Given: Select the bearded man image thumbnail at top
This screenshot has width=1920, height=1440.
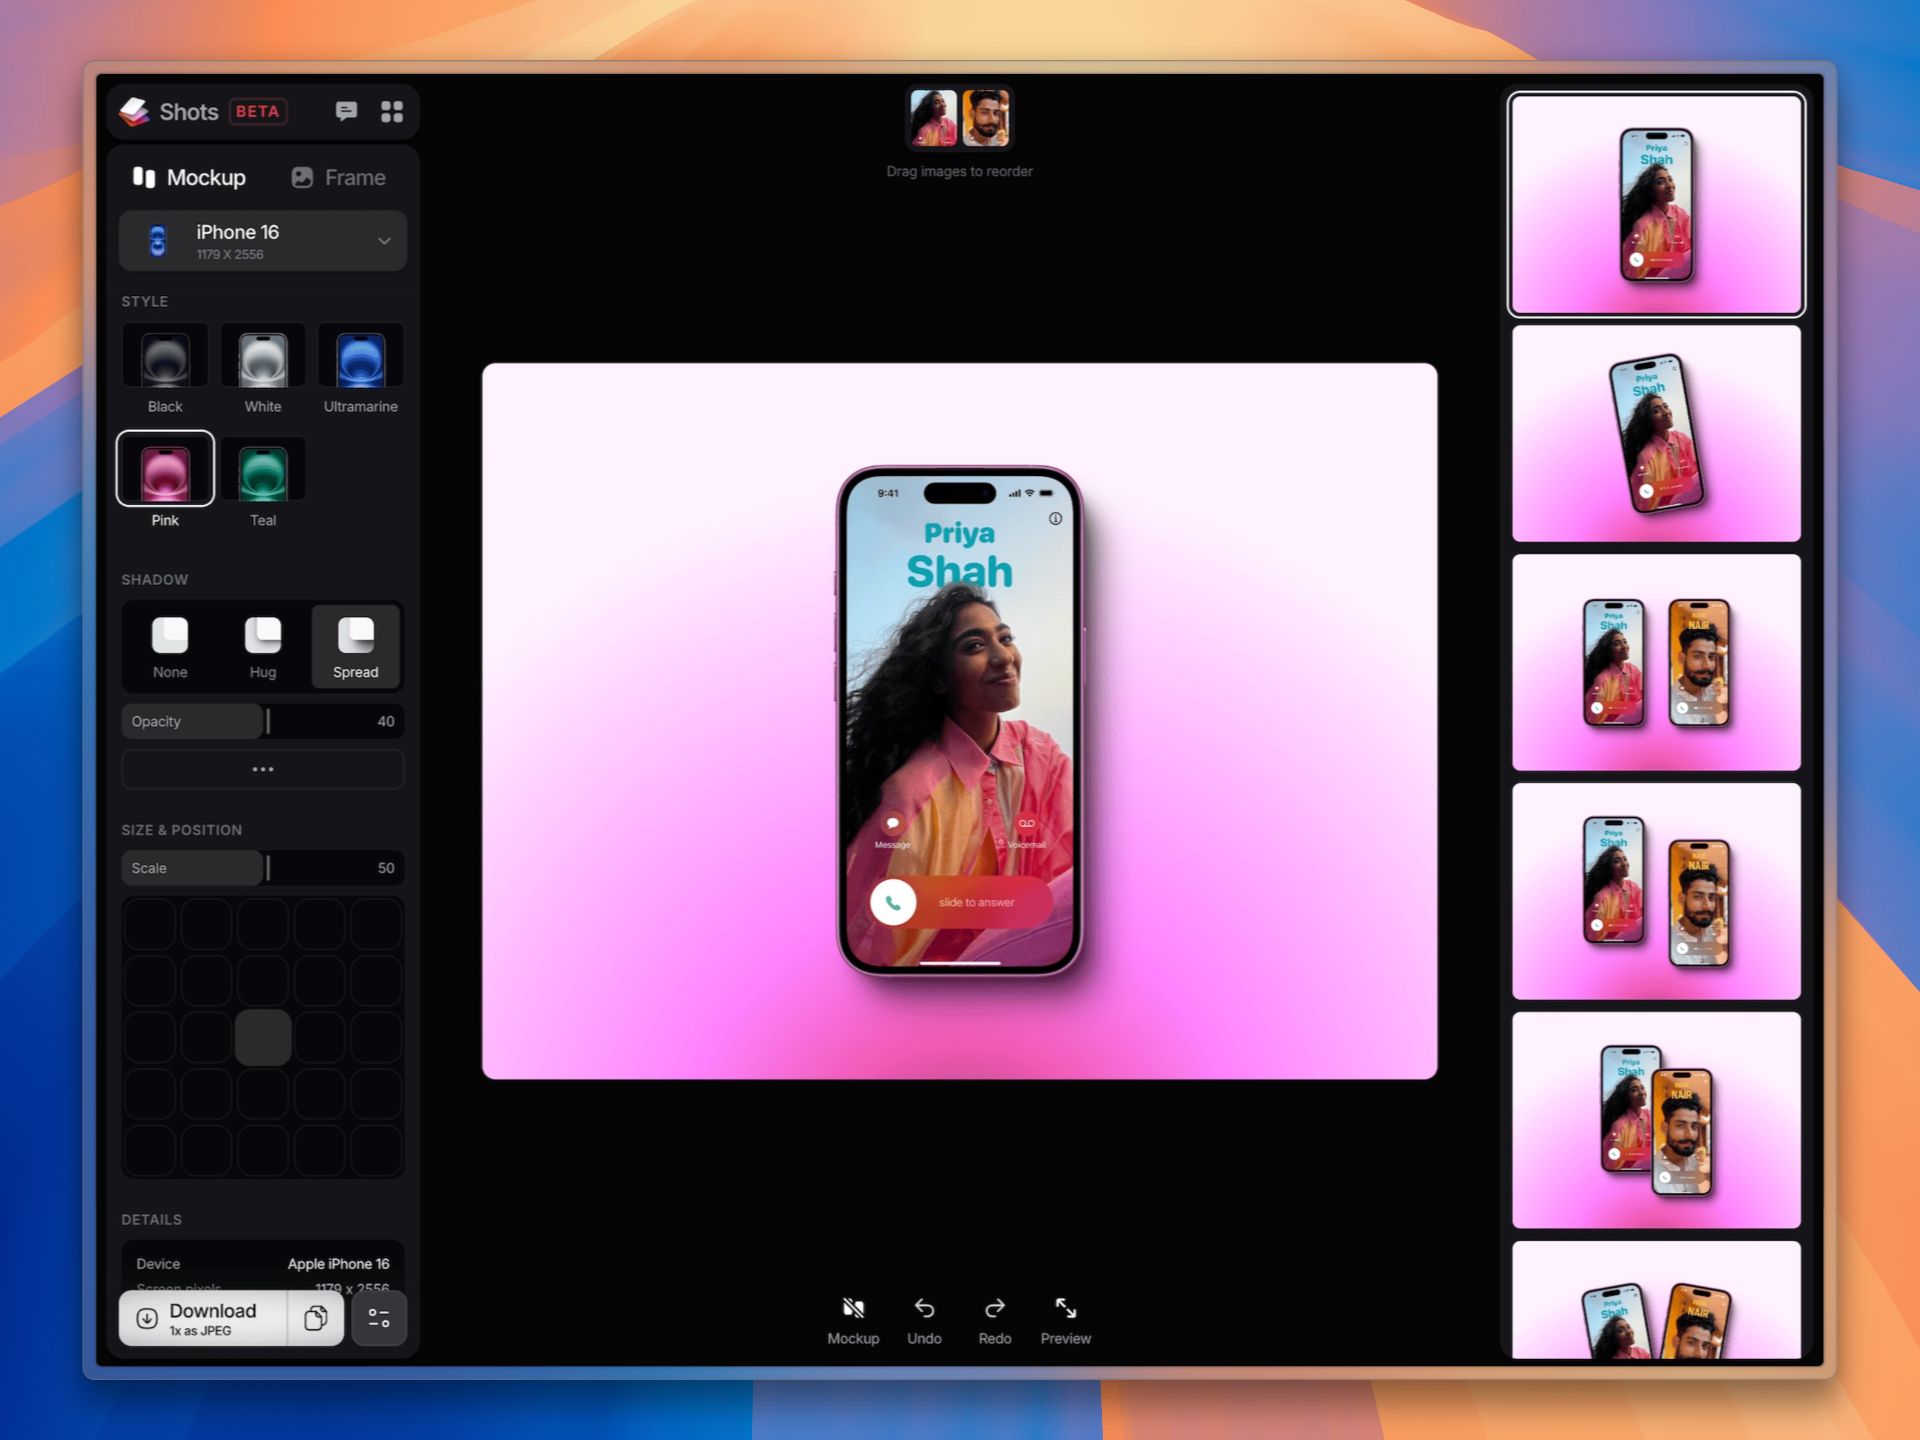Looking at the screenshot, I should (x=986, y=118).
